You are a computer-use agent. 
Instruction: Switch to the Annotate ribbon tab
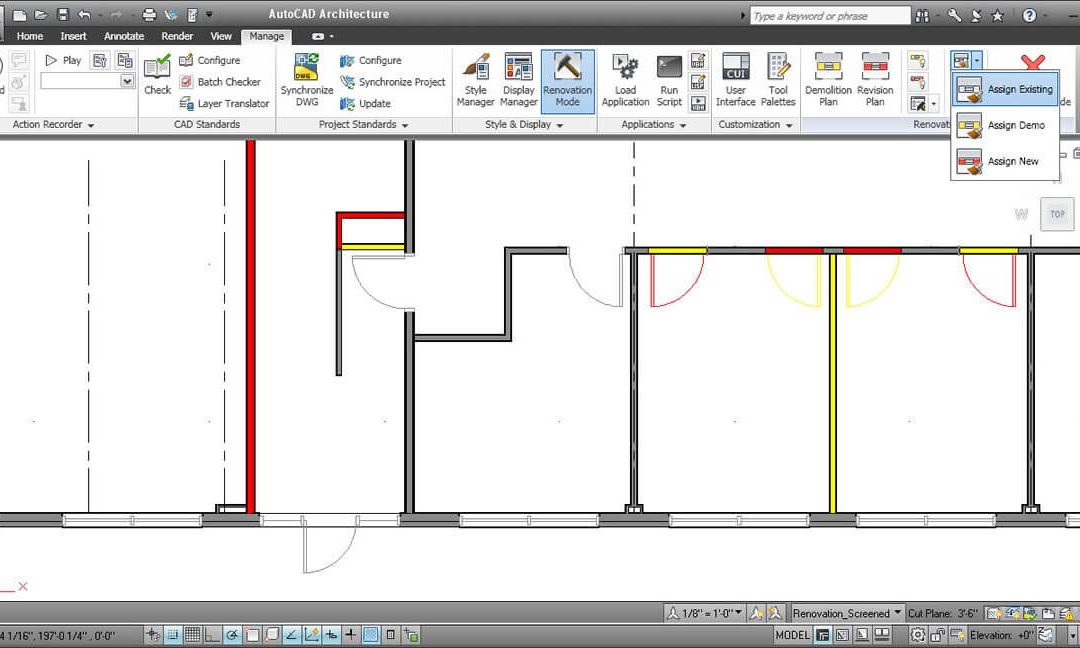(124, 36)
